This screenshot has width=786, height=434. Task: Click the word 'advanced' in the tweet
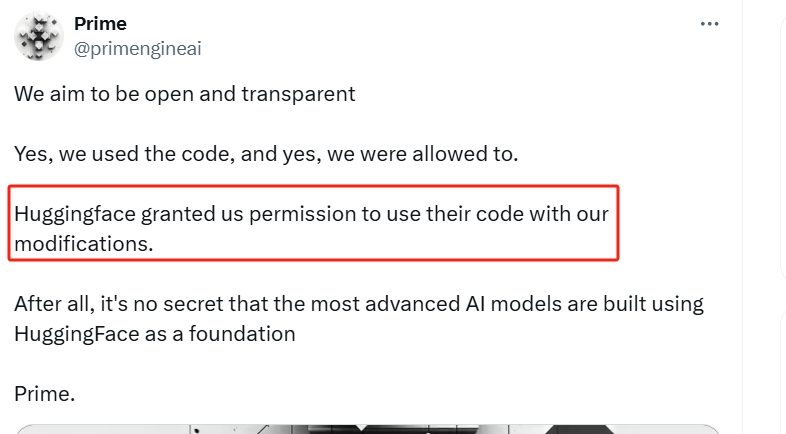(413, 304)
